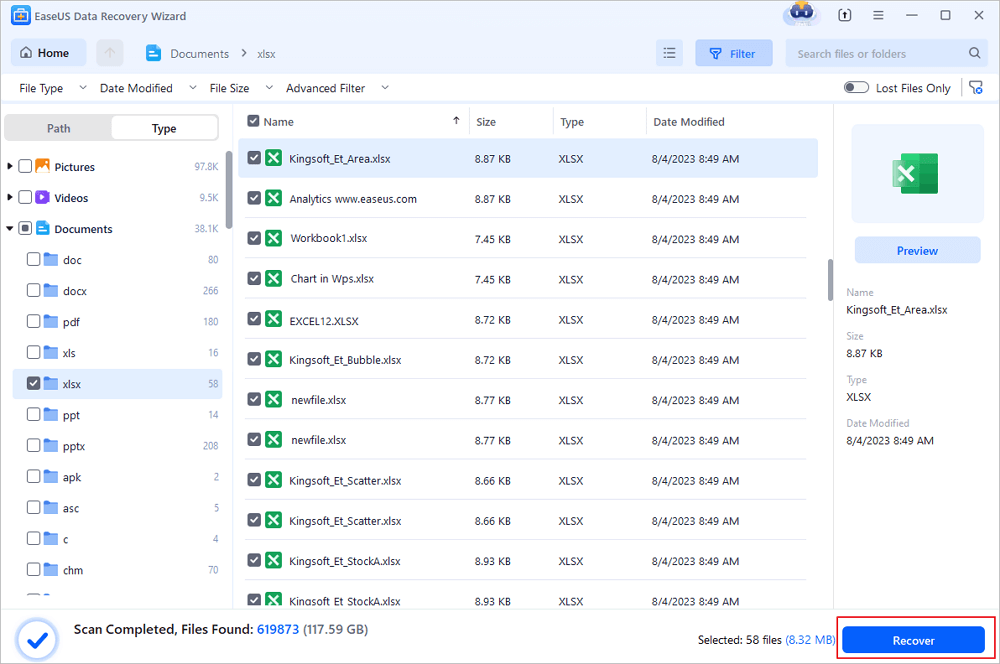Click the large Excel preview thumbnail
The width and height of the screenshot is (1000, 664).
tap(915, 173)
